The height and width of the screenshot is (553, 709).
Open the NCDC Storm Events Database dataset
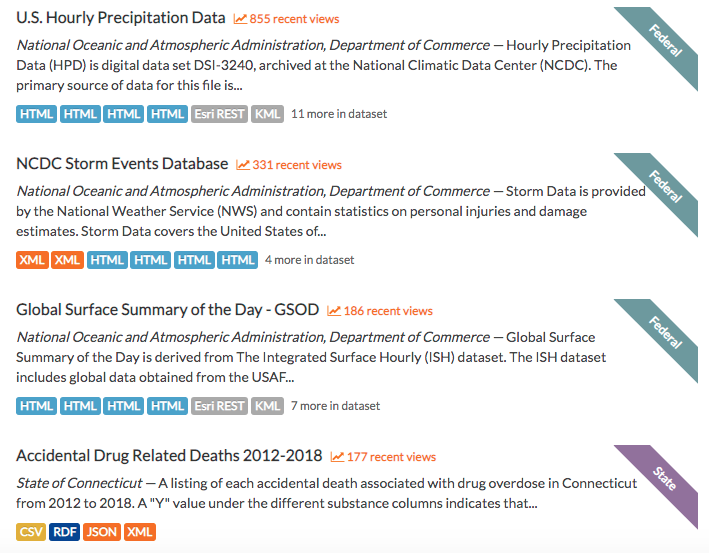click(x=122, y=164)
